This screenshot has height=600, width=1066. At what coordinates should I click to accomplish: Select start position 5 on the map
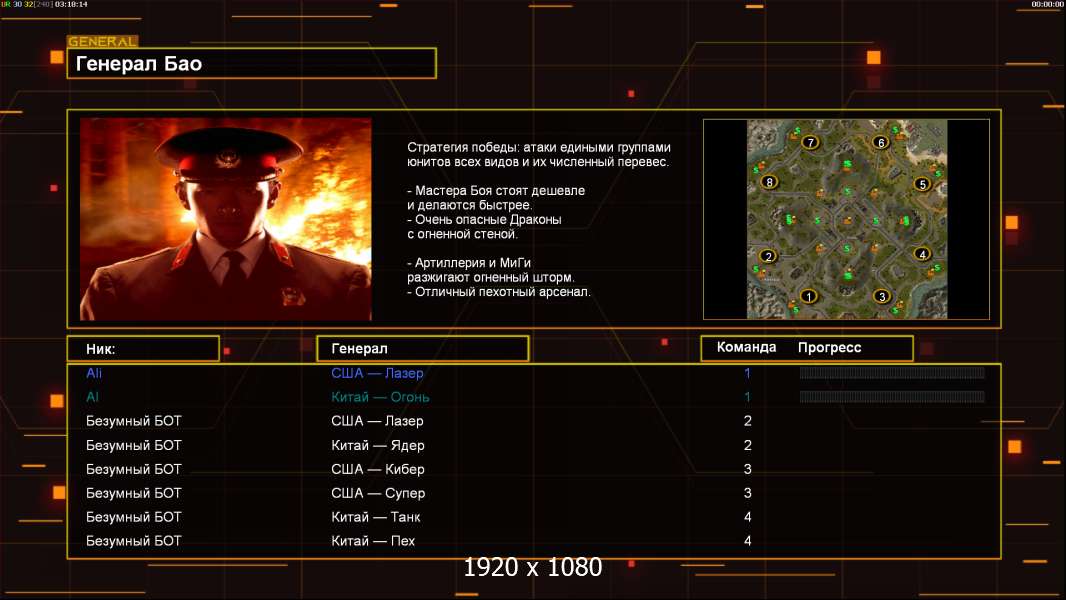pyautogui.click(x=923, y=183)
